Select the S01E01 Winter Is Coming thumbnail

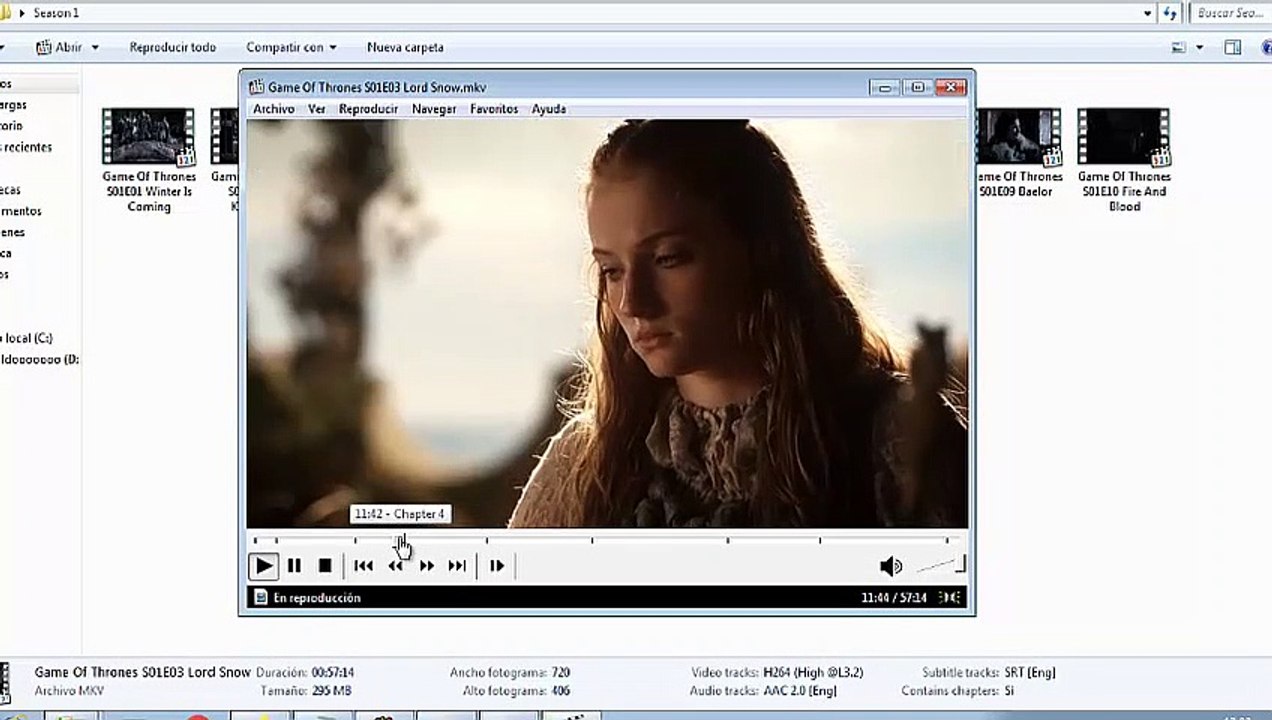pos(148,136)
